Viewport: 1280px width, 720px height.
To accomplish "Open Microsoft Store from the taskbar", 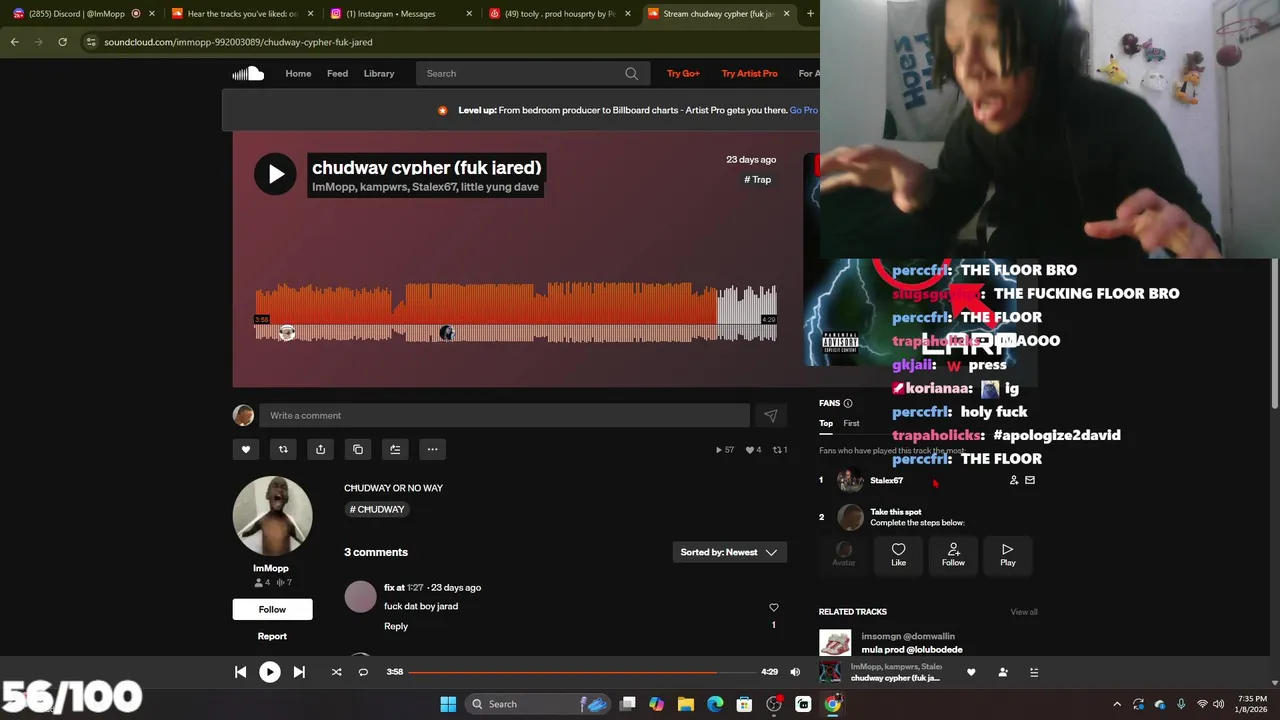I will [744, 704].
